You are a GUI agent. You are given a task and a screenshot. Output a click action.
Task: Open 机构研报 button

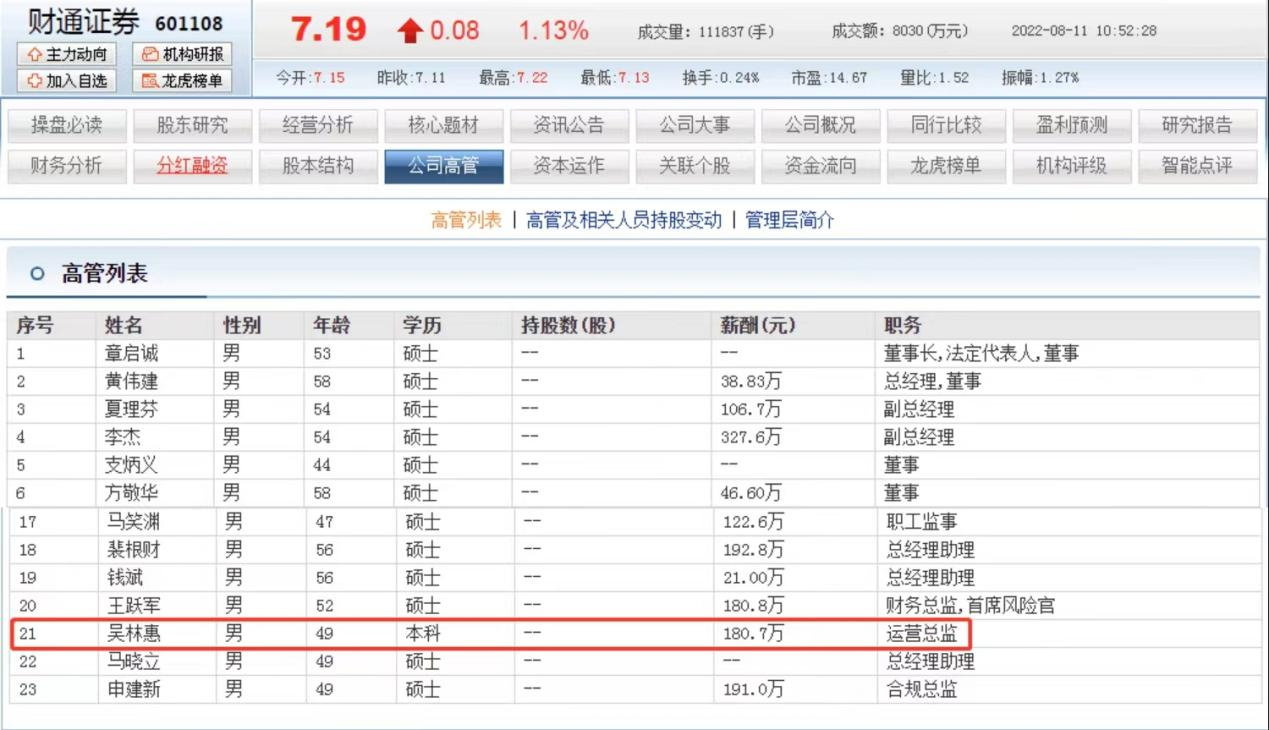point(183,54)
